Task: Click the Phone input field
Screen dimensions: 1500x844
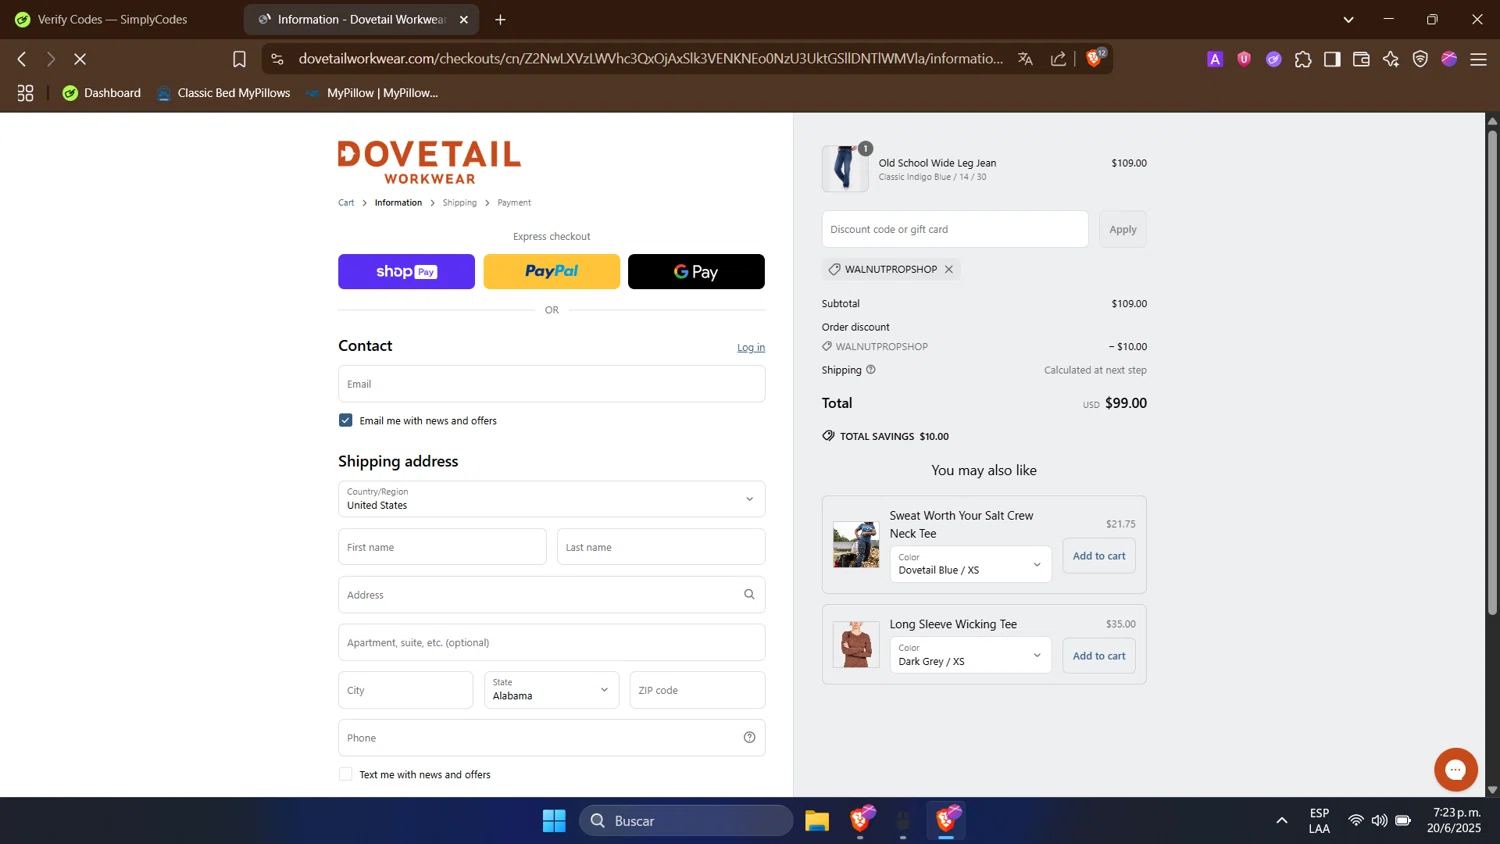Action: [551, 738]
